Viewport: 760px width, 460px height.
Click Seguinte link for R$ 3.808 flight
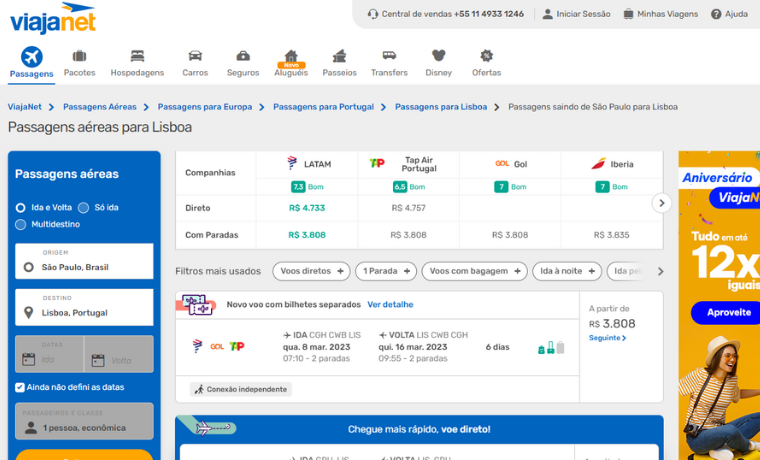tap(608, 338)
